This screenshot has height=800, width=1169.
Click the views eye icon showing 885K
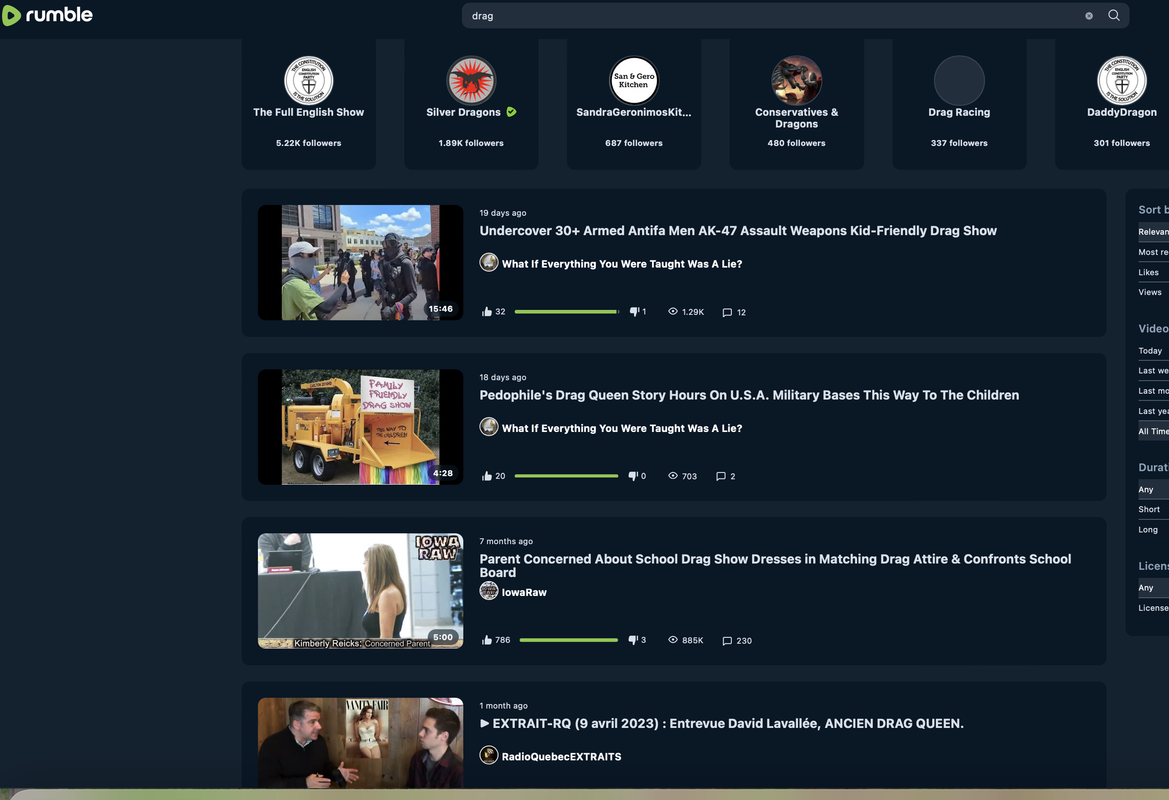coord(672,640)
